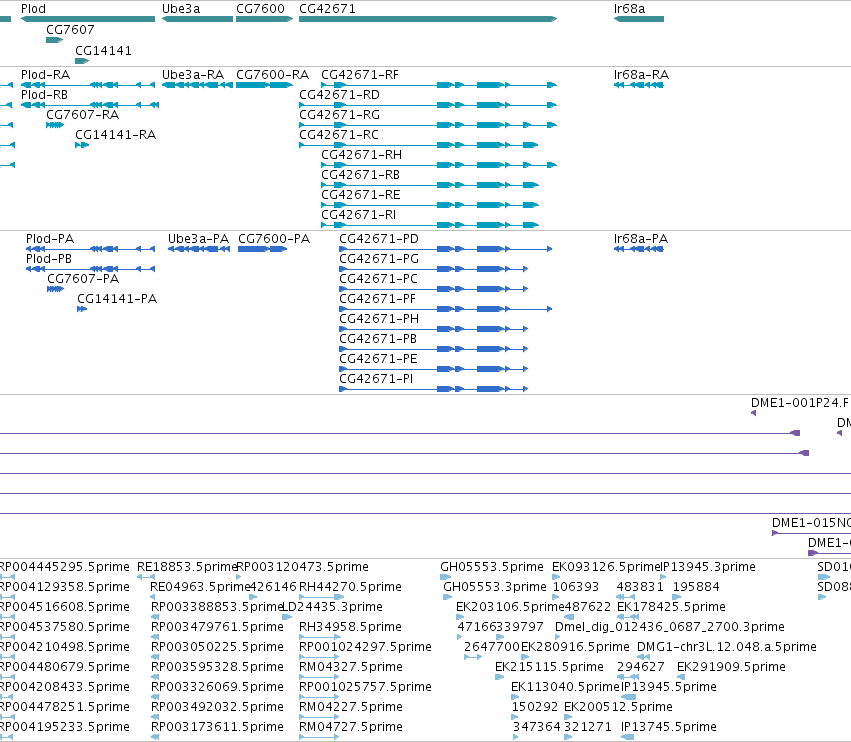Open EST label EK200512.5prime
This screenshot has height=742, width=851.
click(618, 707)
